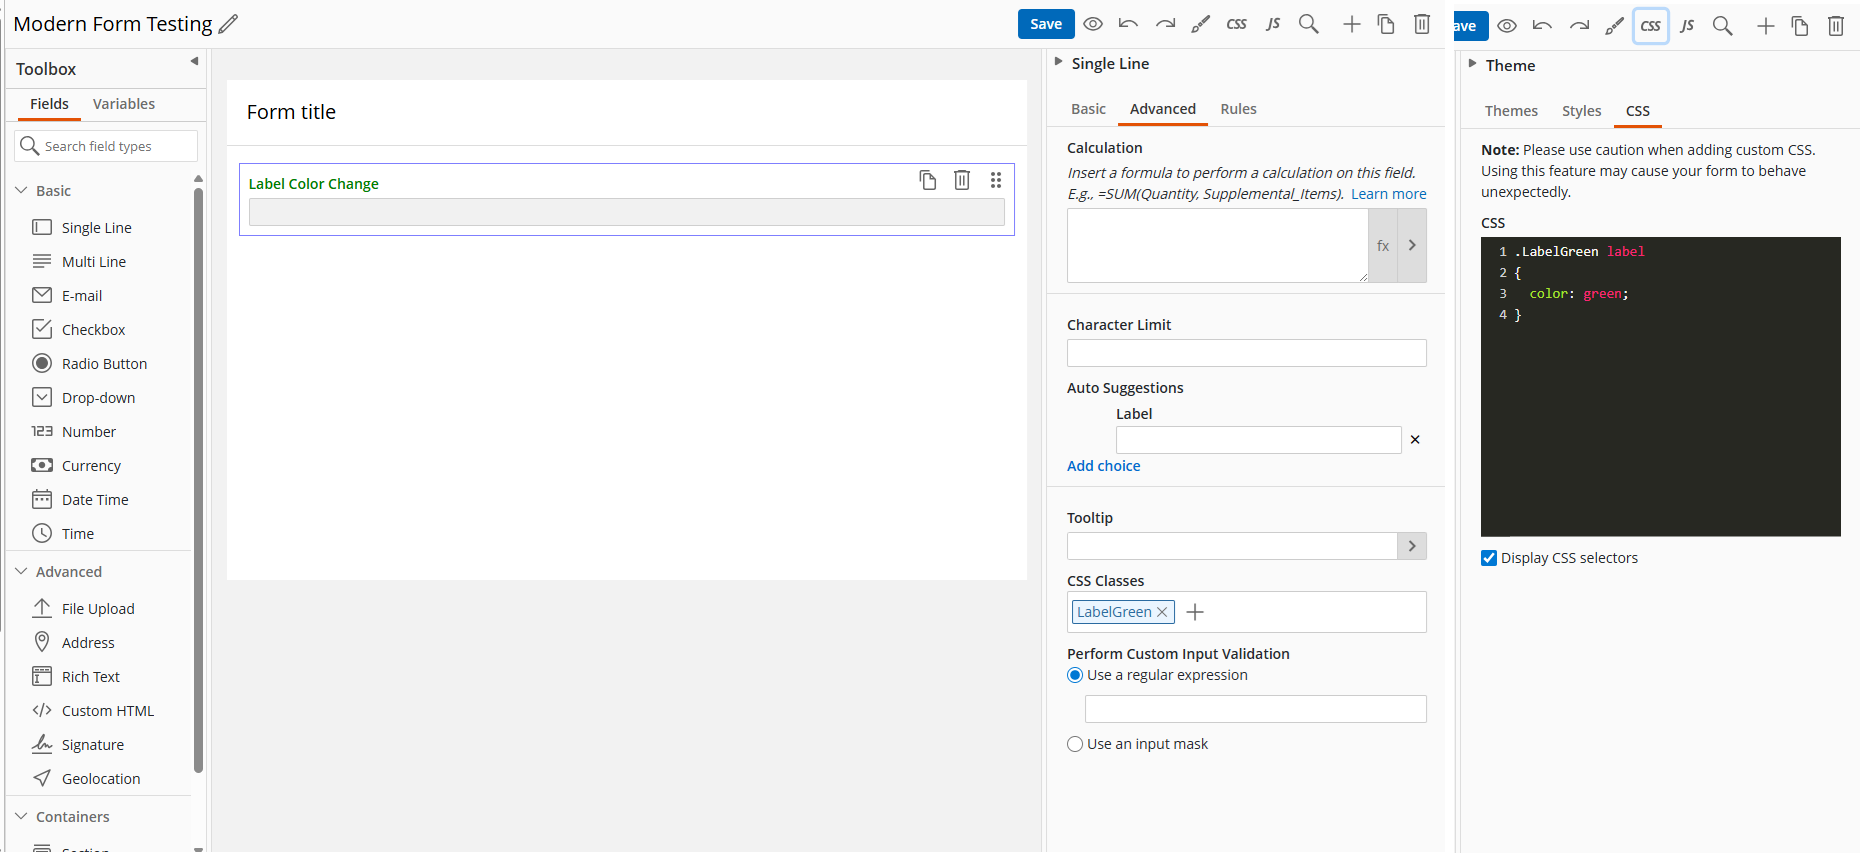Collapse the Toolbox panel arrow
Image resolution: width=1860 pixels, height=853 pixels.
[194, 61]
